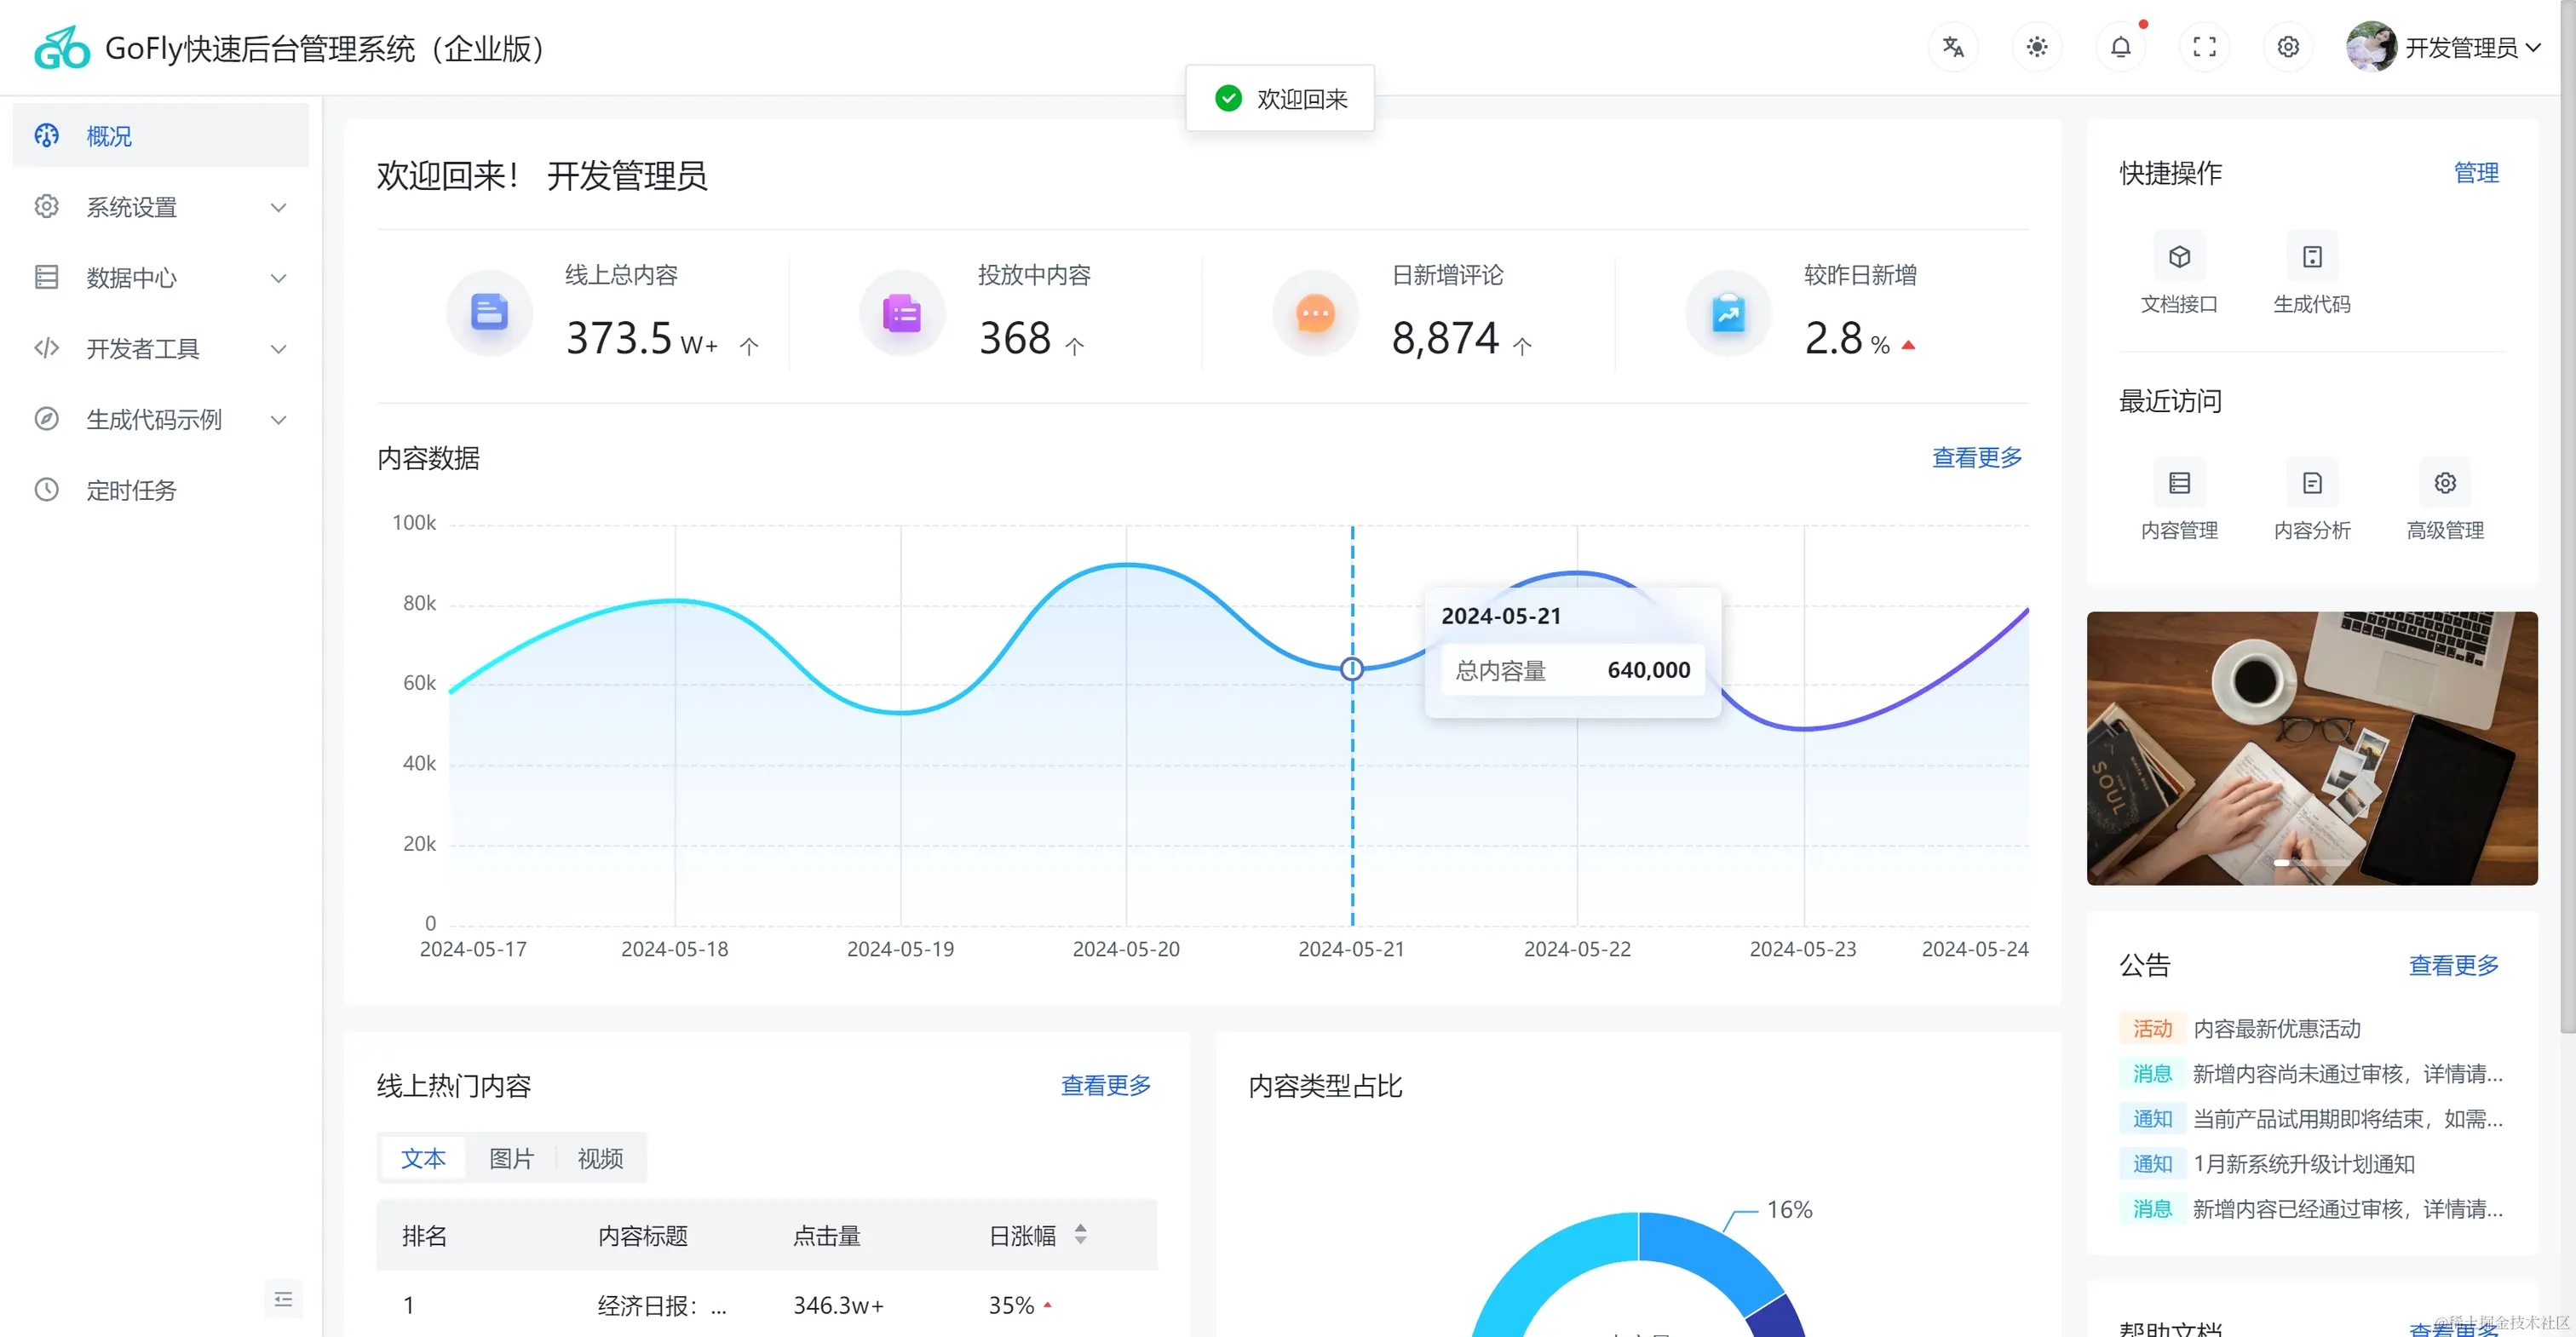Collapse the sidebar with the fold icon
The image size is (2576, 1337).
coord(283,1299)
